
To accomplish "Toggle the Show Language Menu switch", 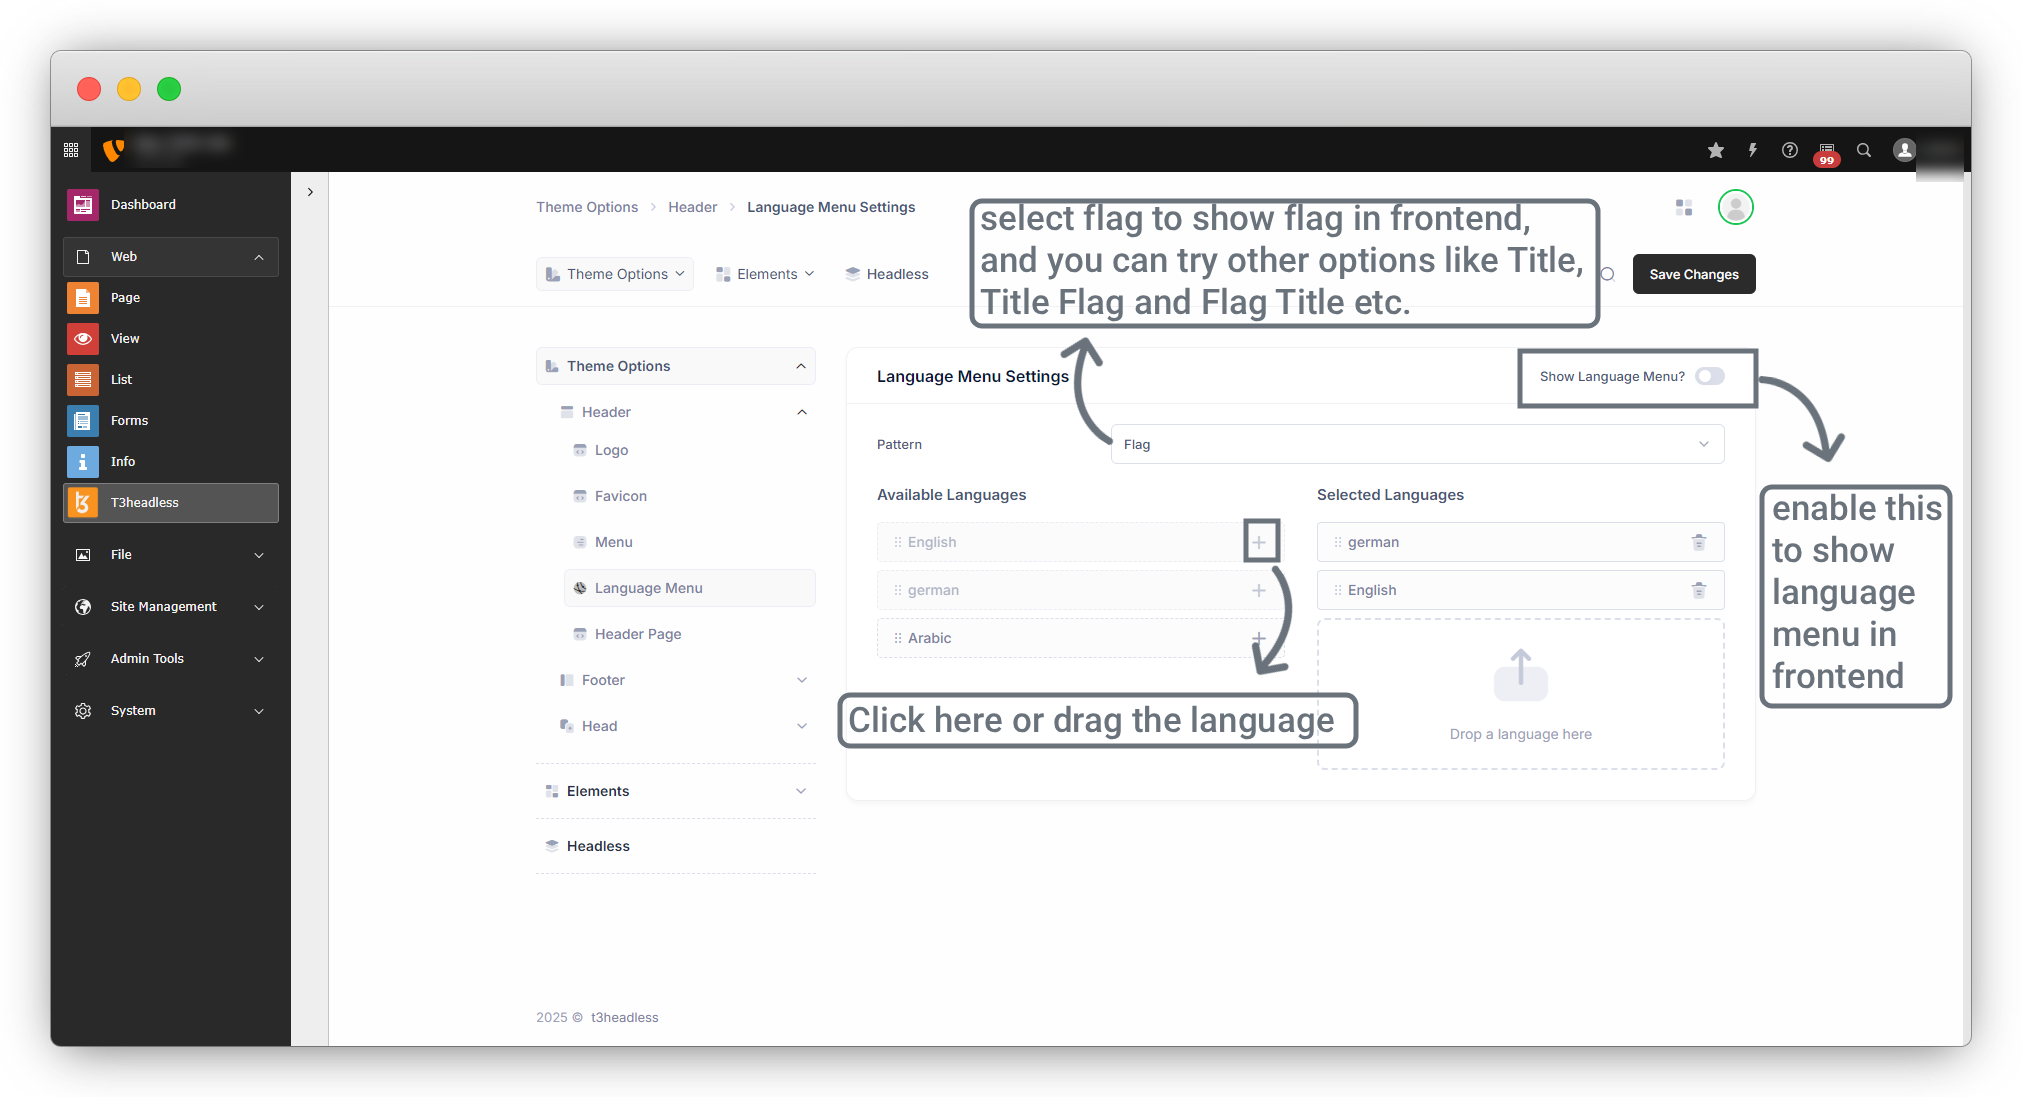I will [1710, 376].
